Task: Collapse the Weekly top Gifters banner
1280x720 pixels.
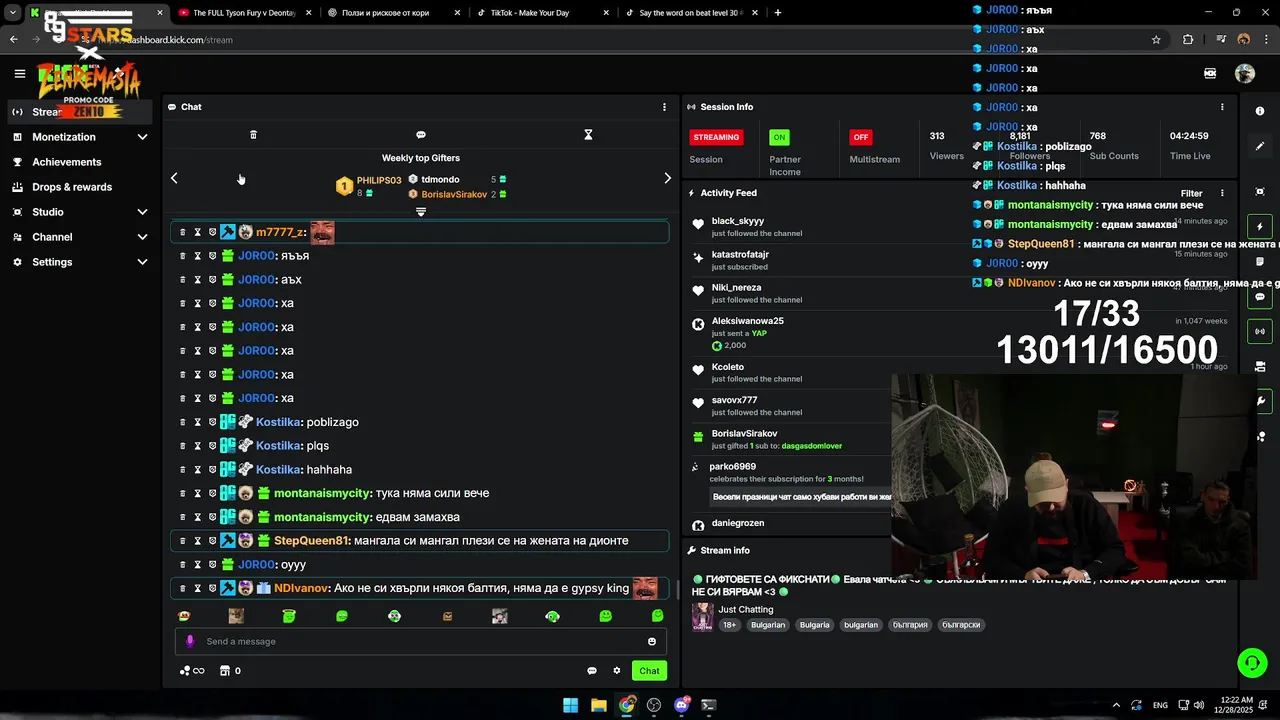Action: tap(421, 212)
